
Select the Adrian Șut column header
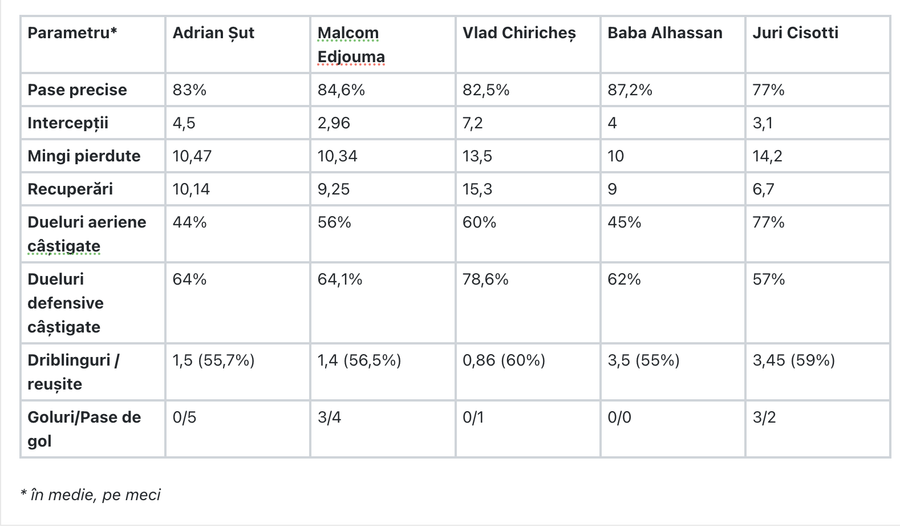pos(238,44)
